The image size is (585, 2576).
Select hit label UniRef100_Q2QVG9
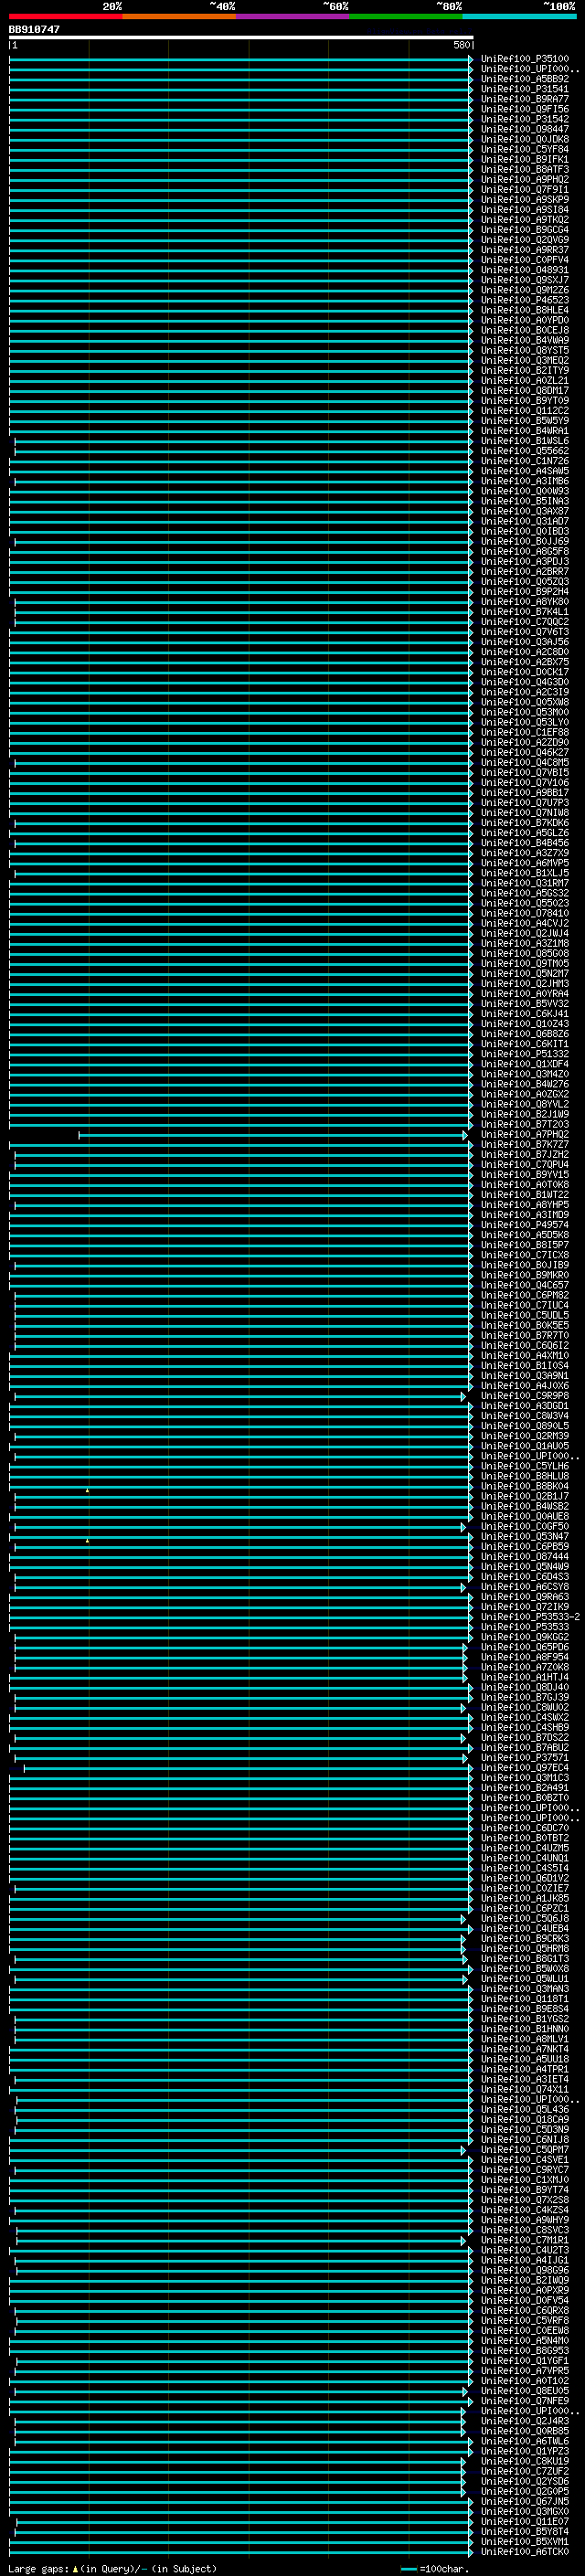click(524, 240)
